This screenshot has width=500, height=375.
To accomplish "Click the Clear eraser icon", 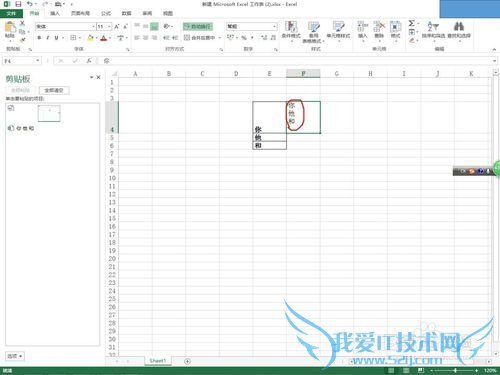I will click(x=412, y=40).
